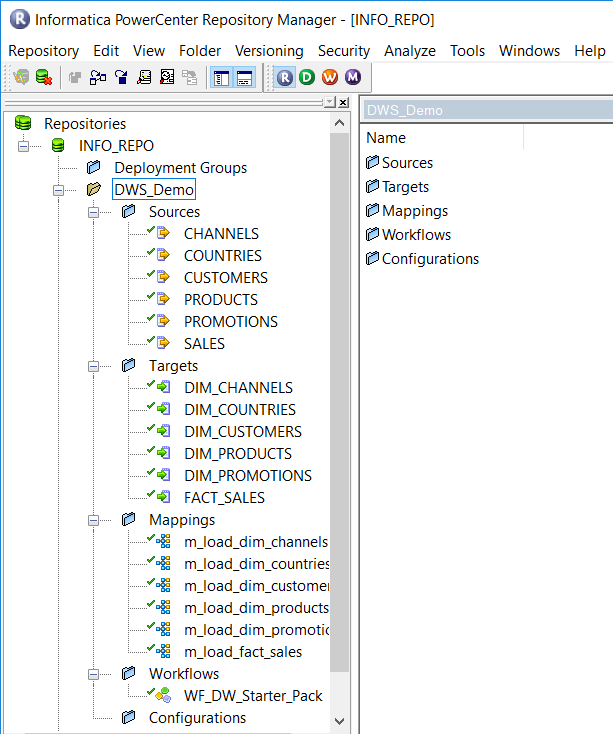Click the blue square icon with curved arrow

(x=121, y=77)
